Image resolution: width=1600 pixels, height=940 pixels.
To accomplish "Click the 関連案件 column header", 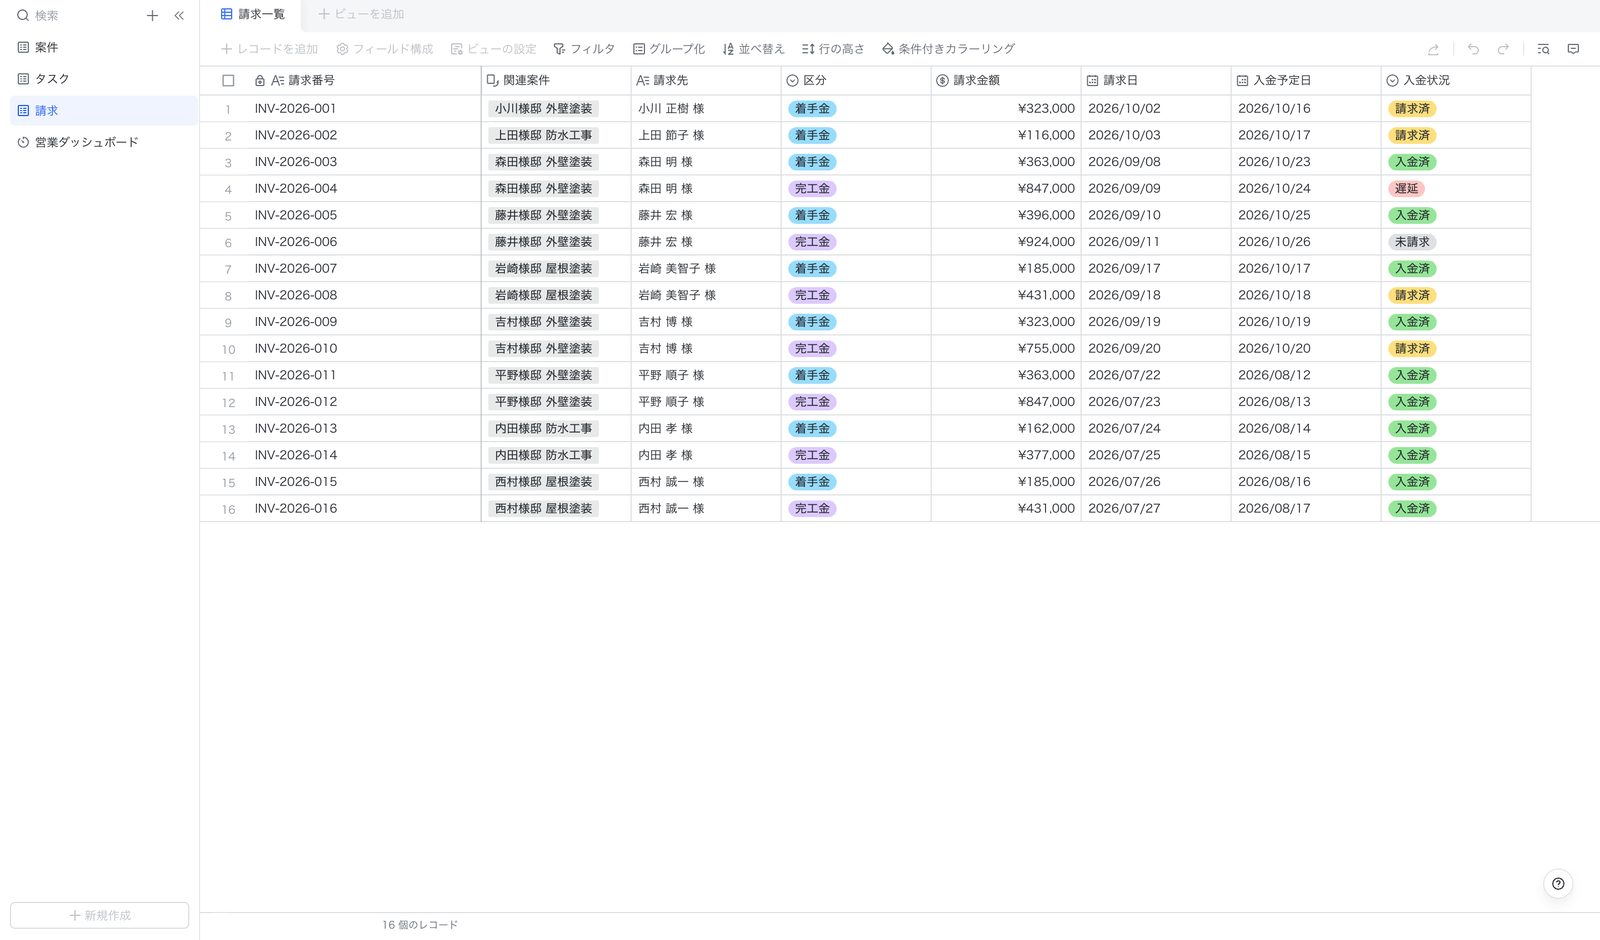I will [556, 81].
